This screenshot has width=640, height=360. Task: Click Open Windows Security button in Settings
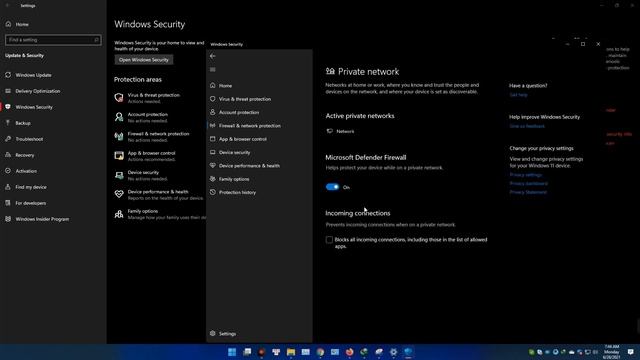coord(144,60)
